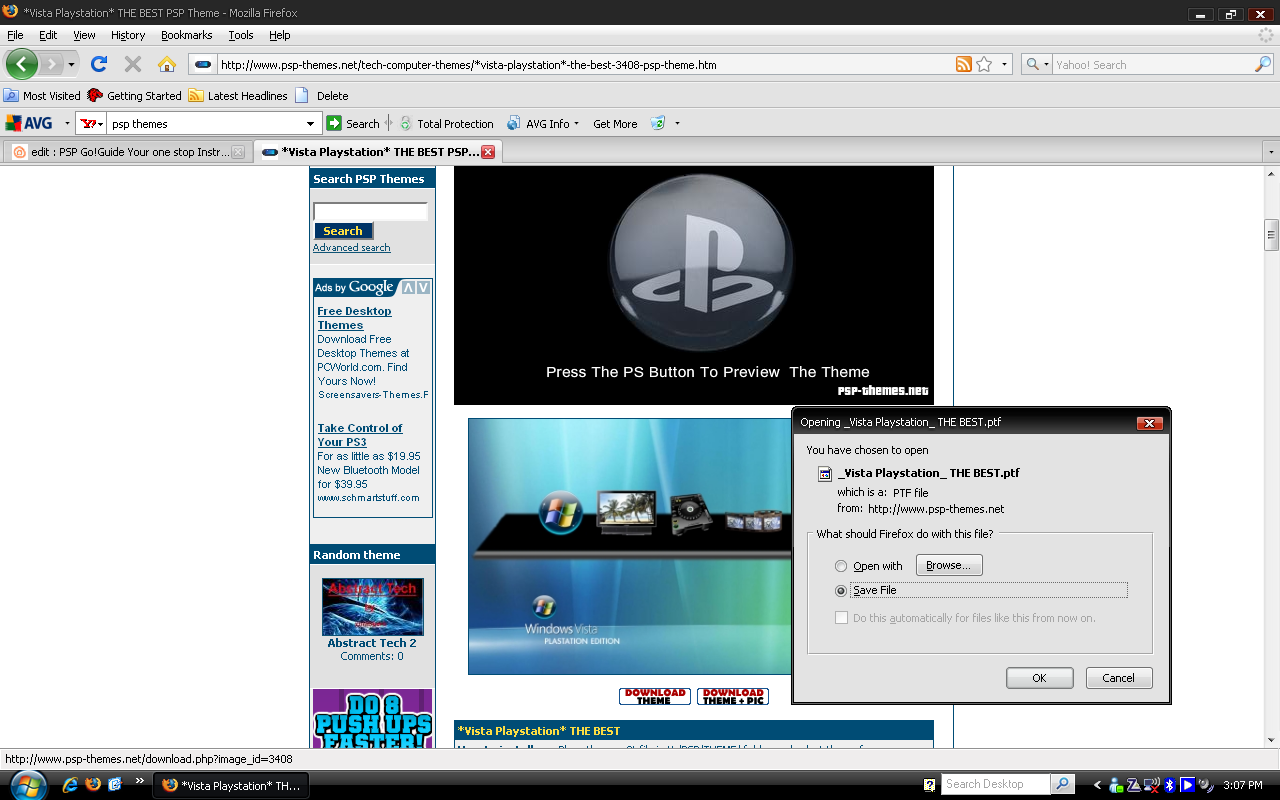Image resolution: width=1280 pixels, height=800 pixels.
Task: Open the Advanced search link
Action: pyautogui.click(x=351, y=248)
